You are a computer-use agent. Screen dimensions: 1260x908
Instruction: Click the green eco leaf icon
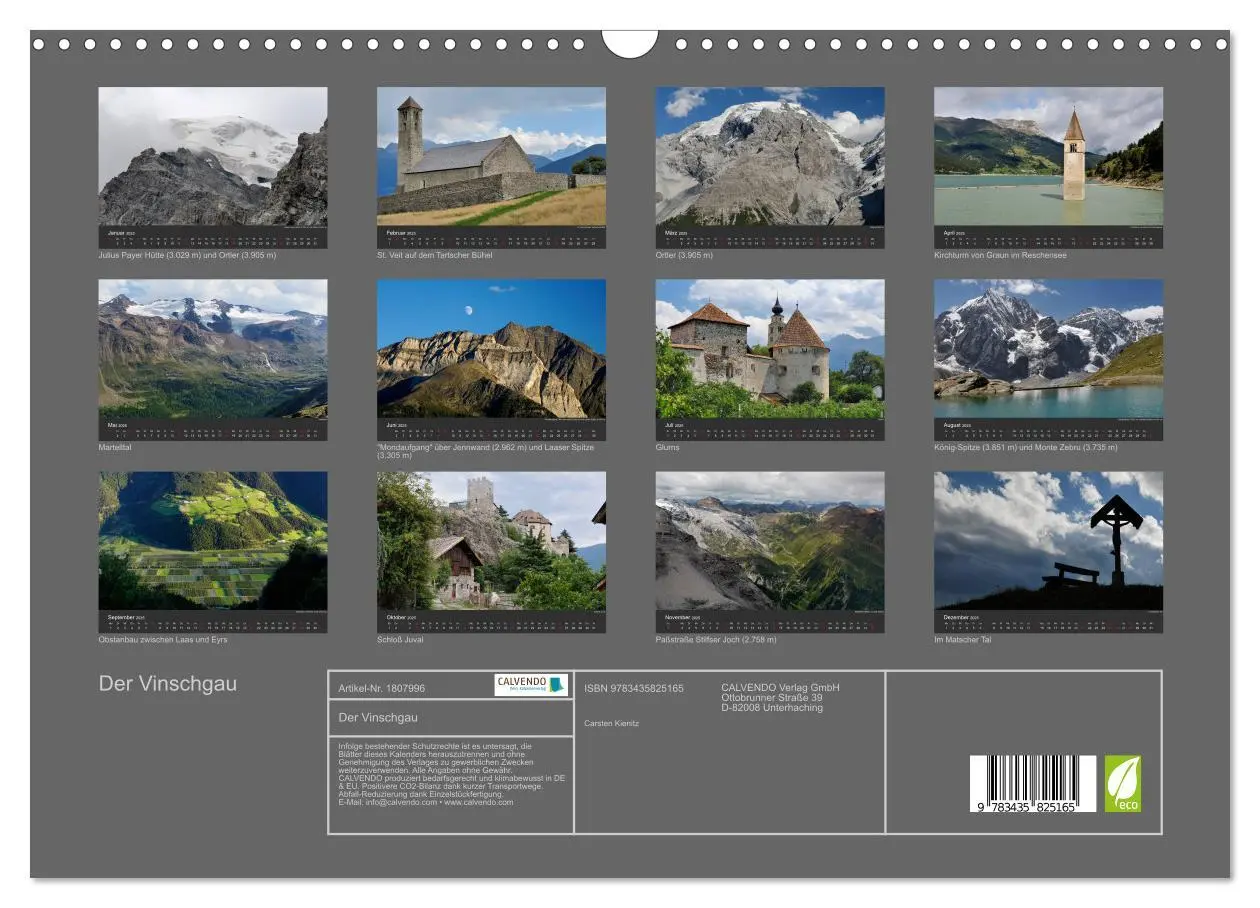(1122, 783)
